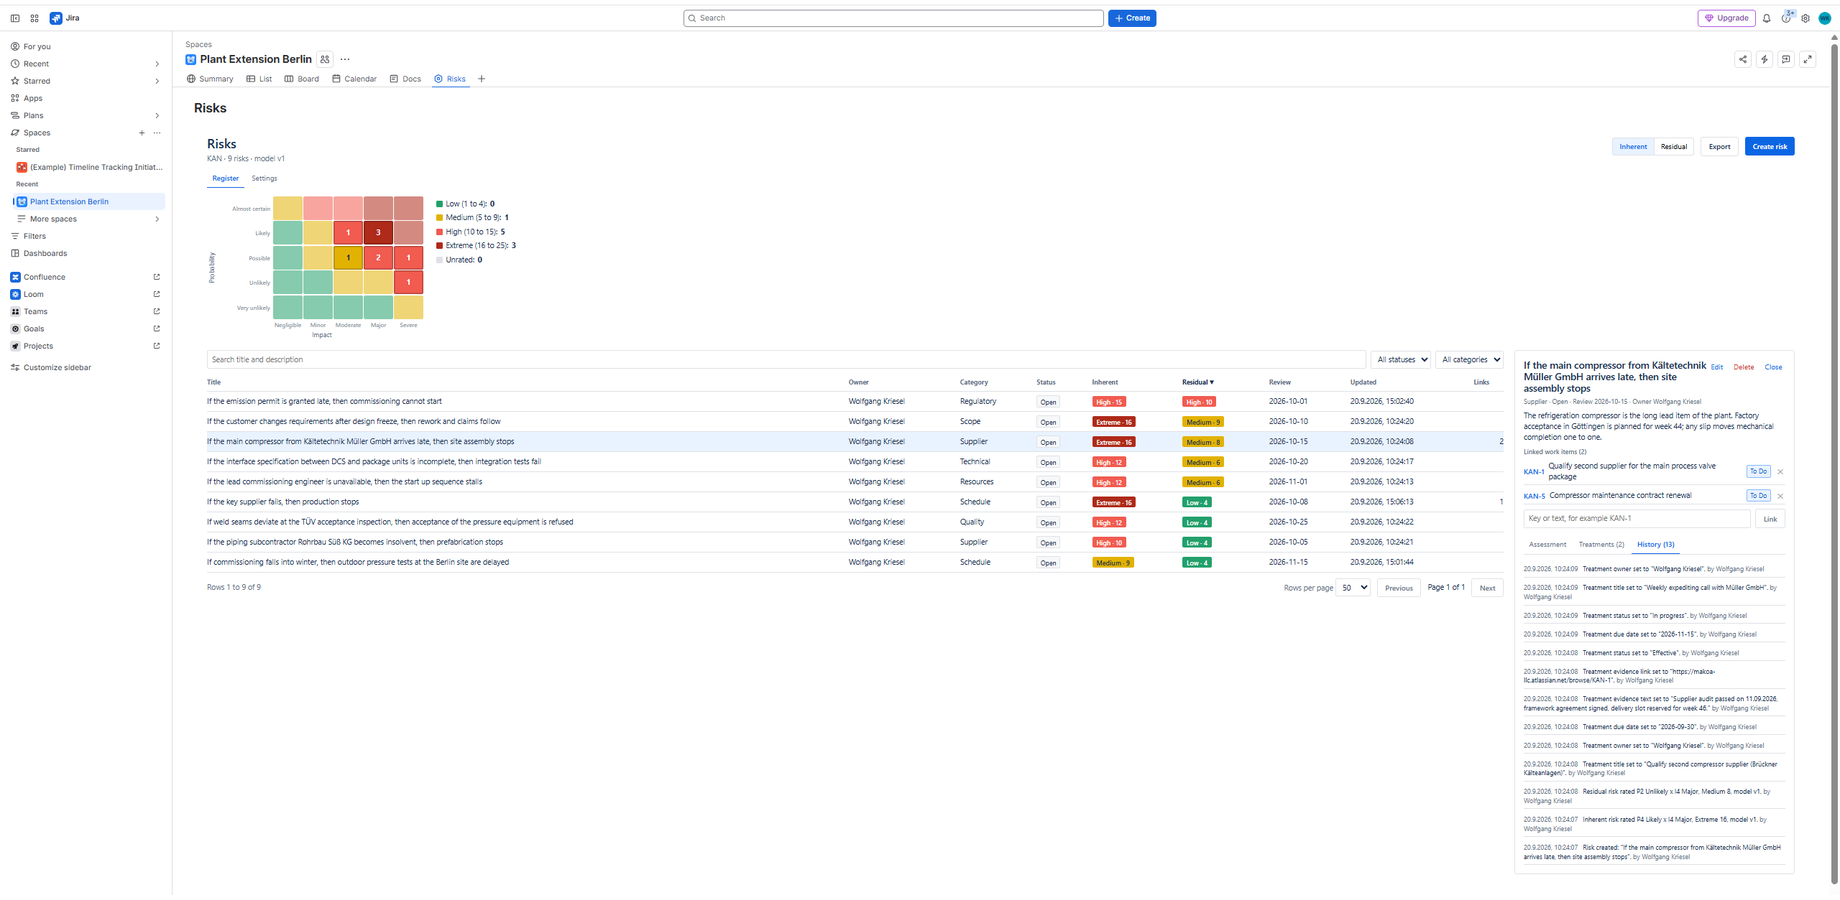Expand the Starred sidebar section
Screen dimensions: 1840x900
[157, 81]
